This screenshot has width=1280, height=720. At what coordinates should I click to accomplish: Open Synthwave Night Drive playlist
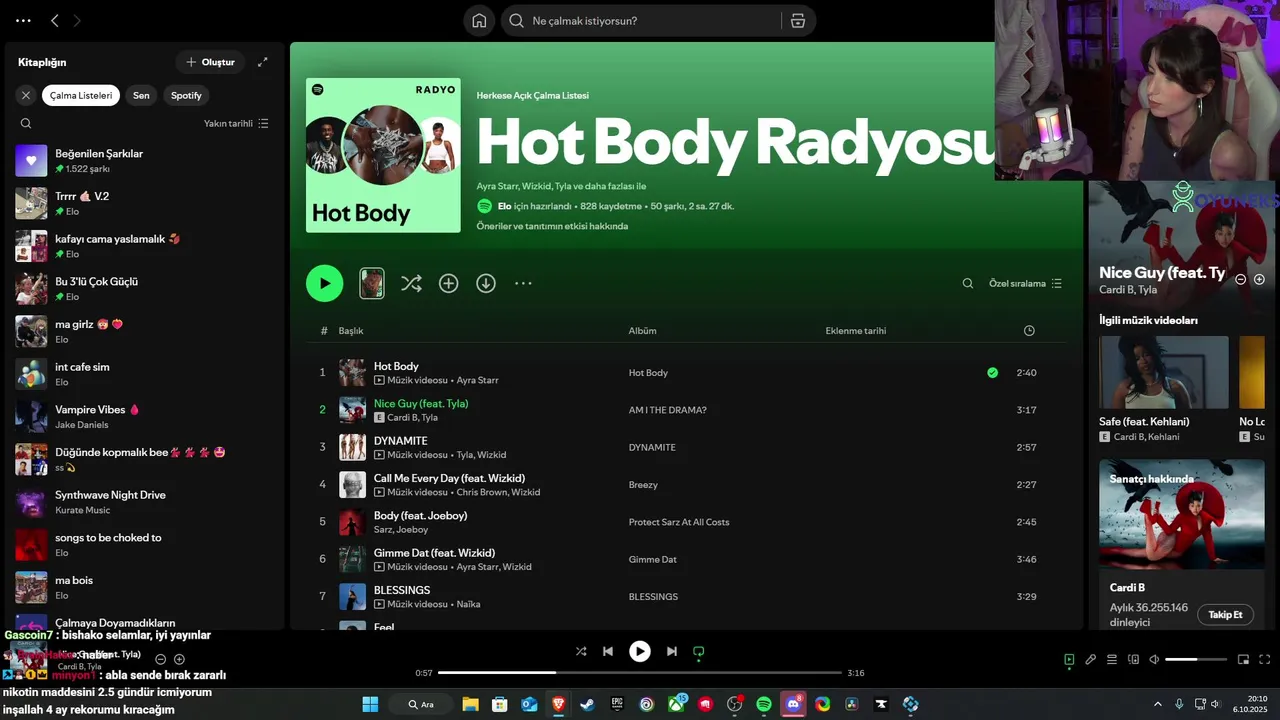pyautogui.click(x=145, y=502)
